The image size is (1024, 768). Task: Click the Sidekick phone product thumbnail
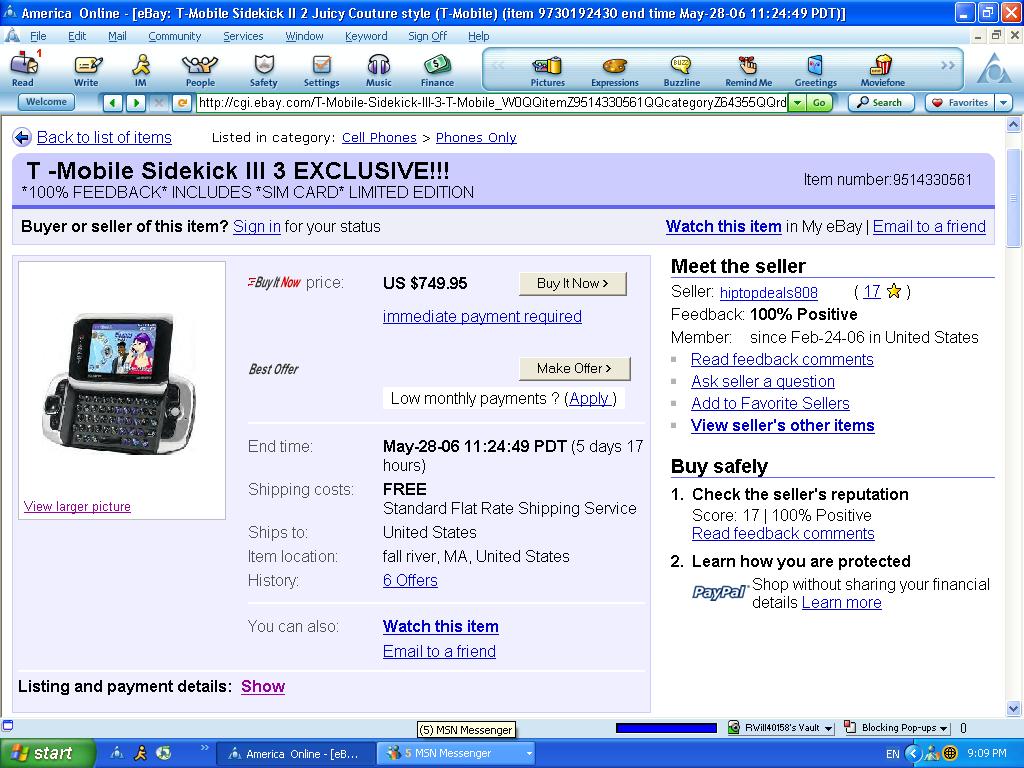118,383
